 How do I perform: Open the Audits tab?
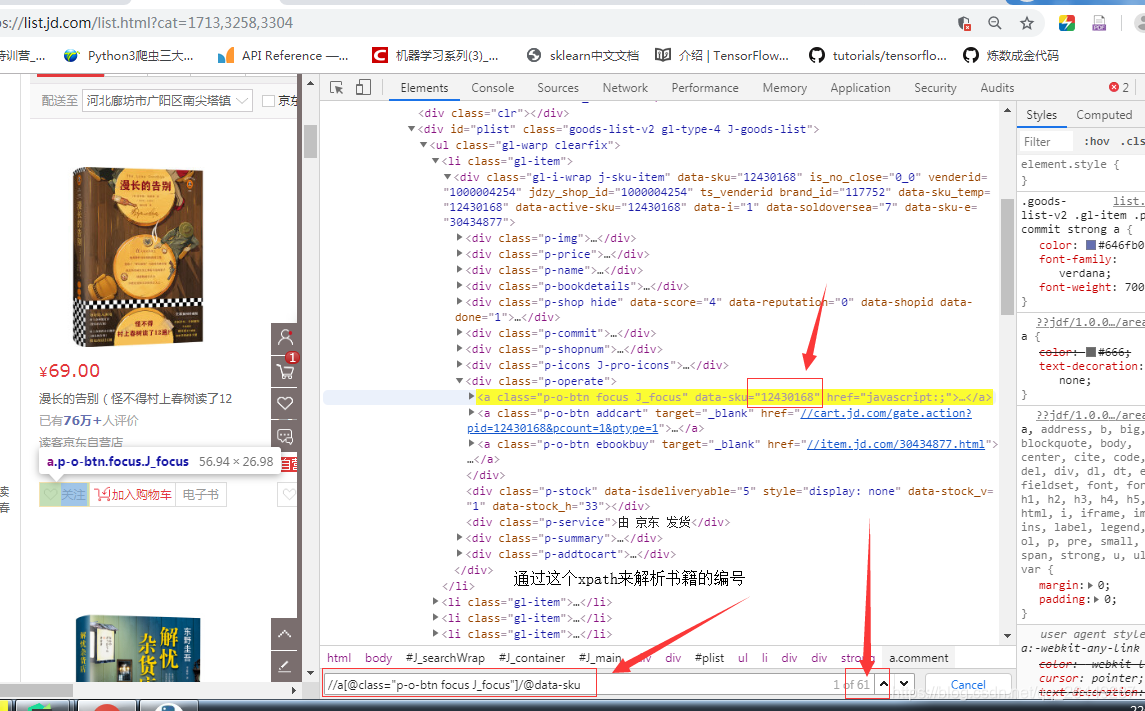click(997, 88)
